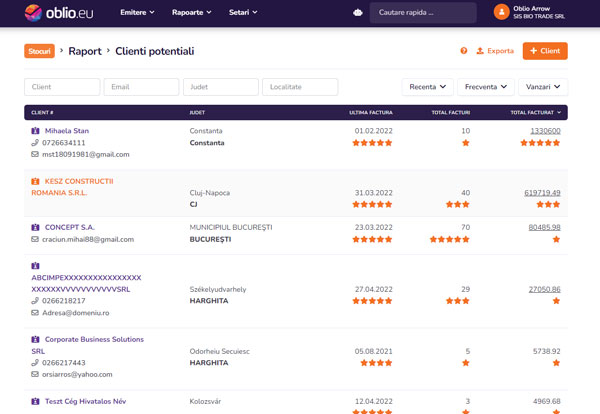Screen dimensions: 600x414
Task: Open the Mihaela Stan client link
Action: pyautogui.click(x=67, y=131)
